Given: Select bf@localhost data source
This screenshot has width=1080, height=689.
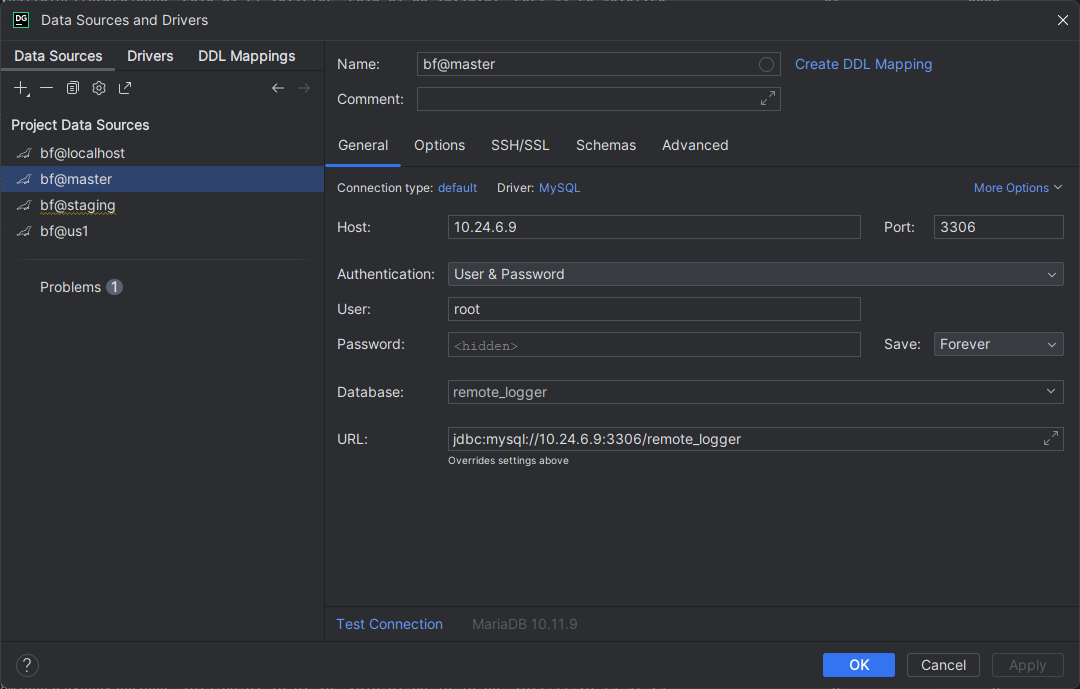Looking at the screenshot, I should [x=163, y=153].
